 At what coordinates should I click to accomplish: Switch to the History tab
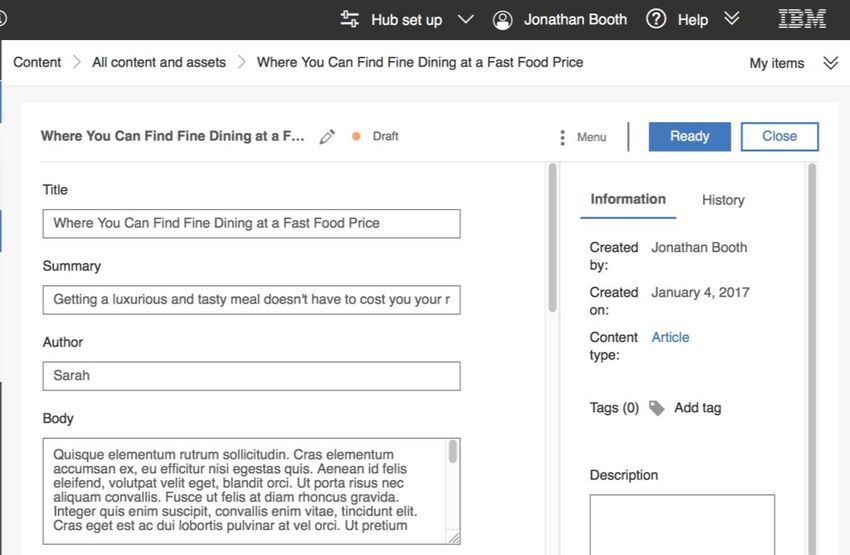(723, 200)
